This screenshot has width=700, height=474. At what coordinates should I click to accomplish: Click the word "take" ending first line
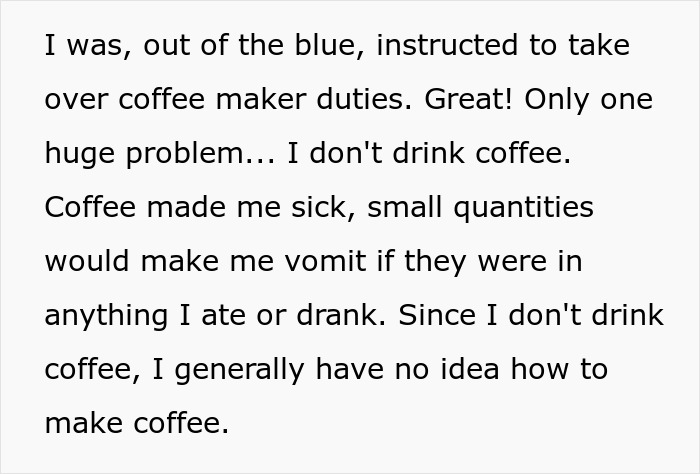click(x=599, y=45)
